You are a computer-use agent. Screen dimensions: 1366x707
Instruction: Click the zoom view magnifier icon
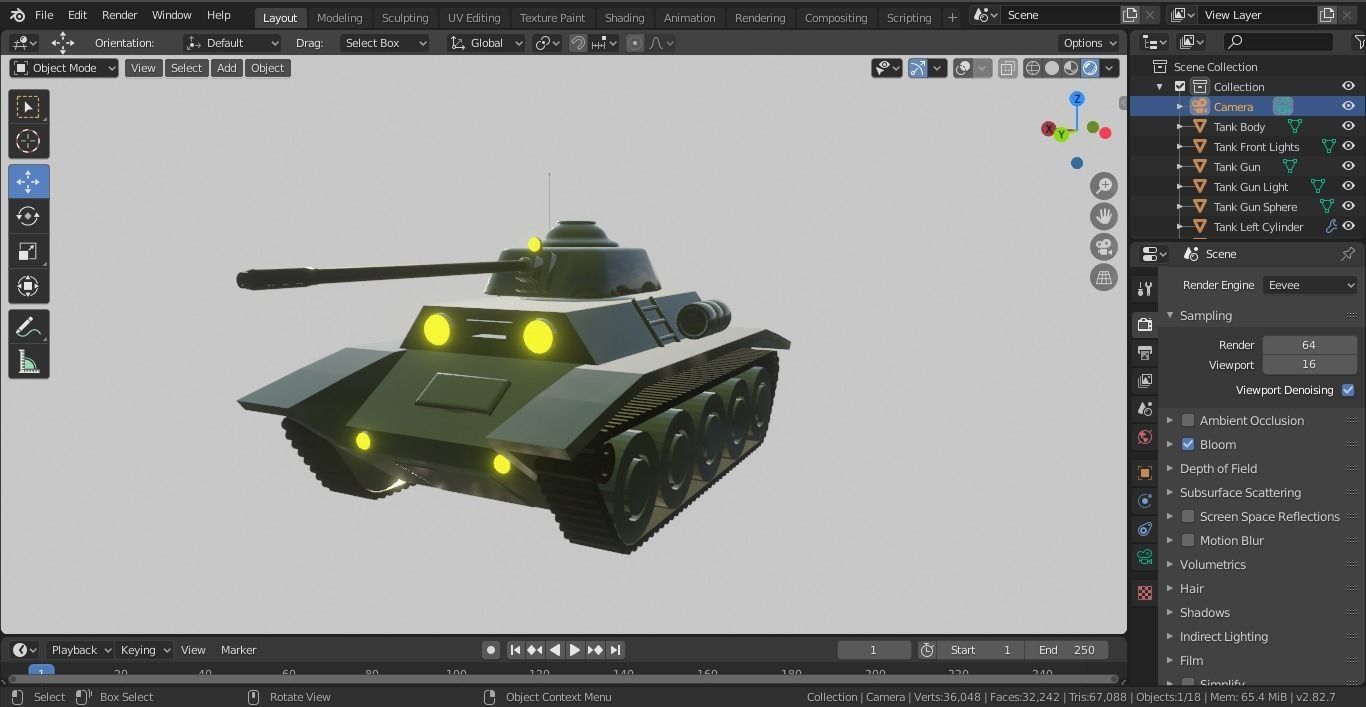(x=1104, y=186)
